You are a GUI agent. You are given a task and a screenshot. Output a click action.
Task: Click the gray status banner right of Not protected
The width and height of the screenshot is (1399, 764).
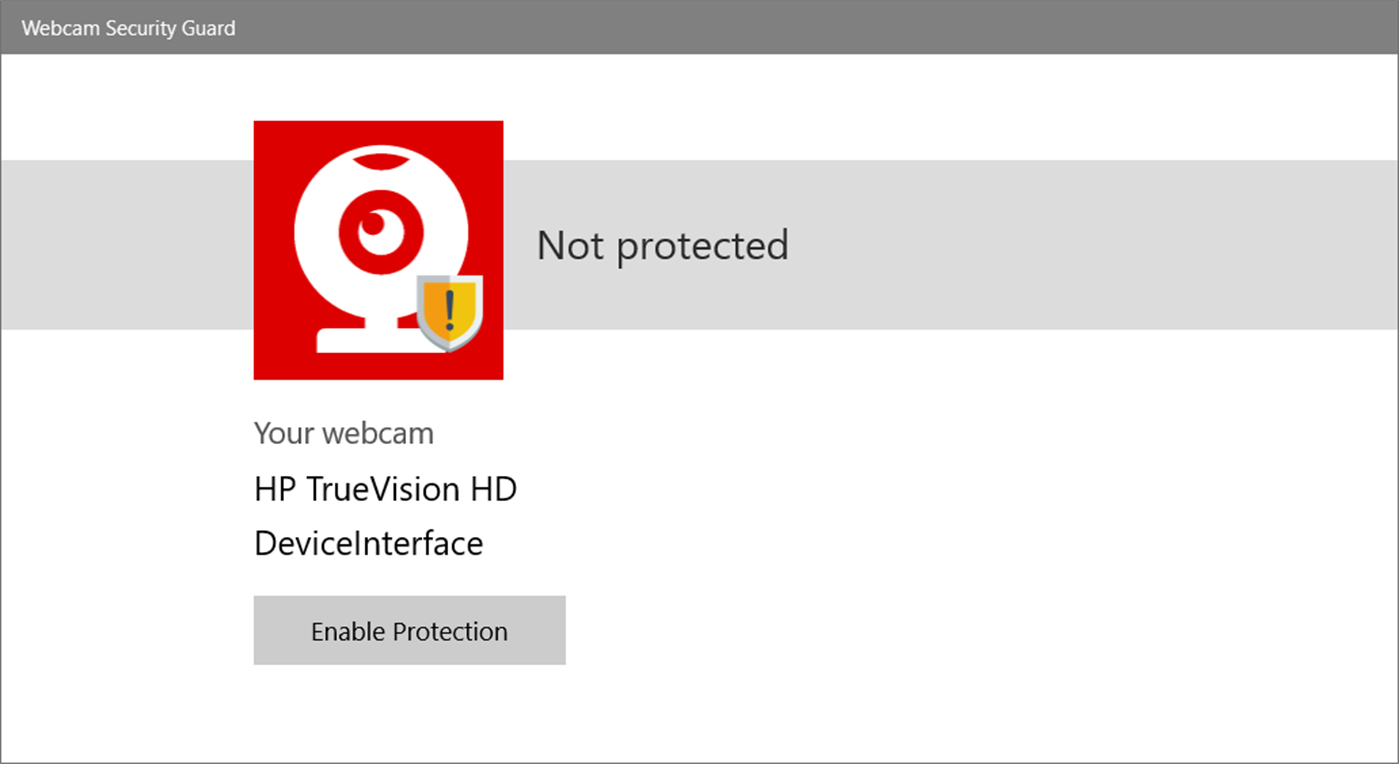click(1090, 245)
